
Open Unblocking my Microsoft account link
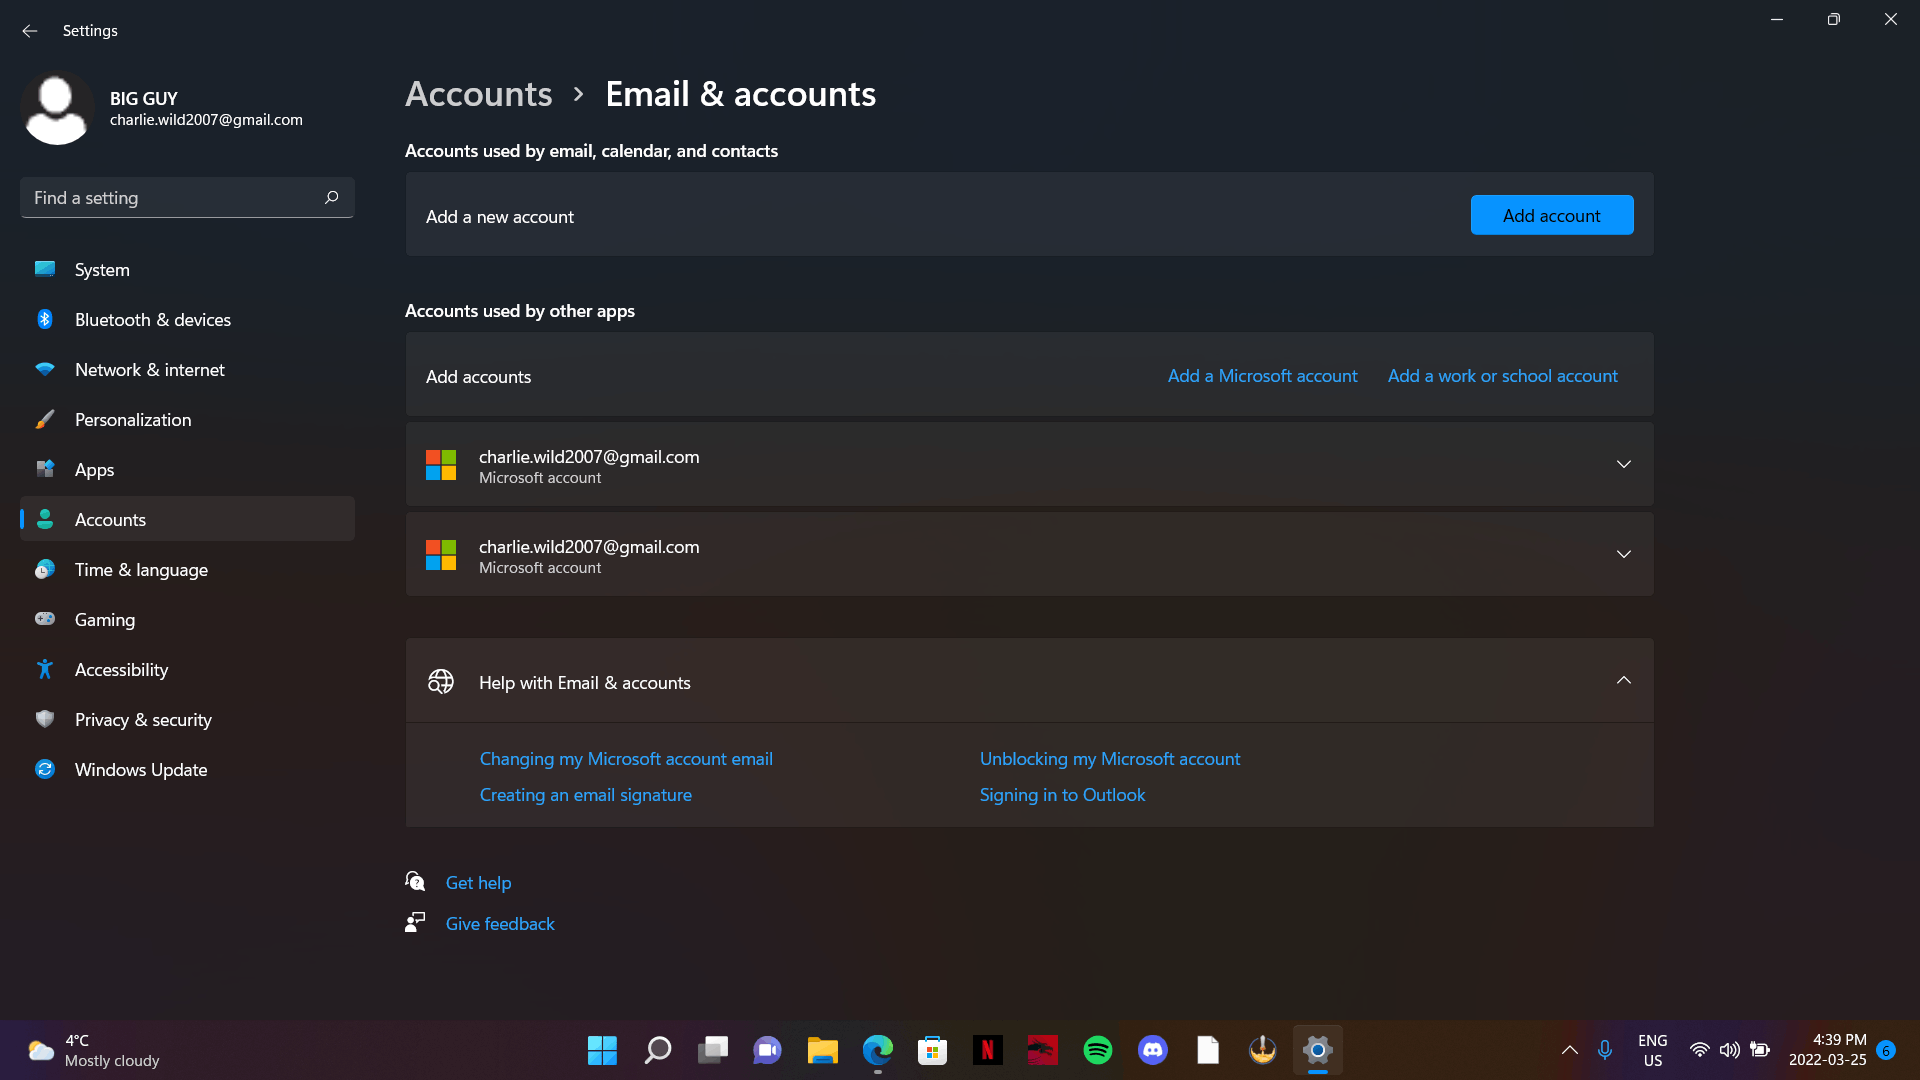click(x=1110, y=759)
